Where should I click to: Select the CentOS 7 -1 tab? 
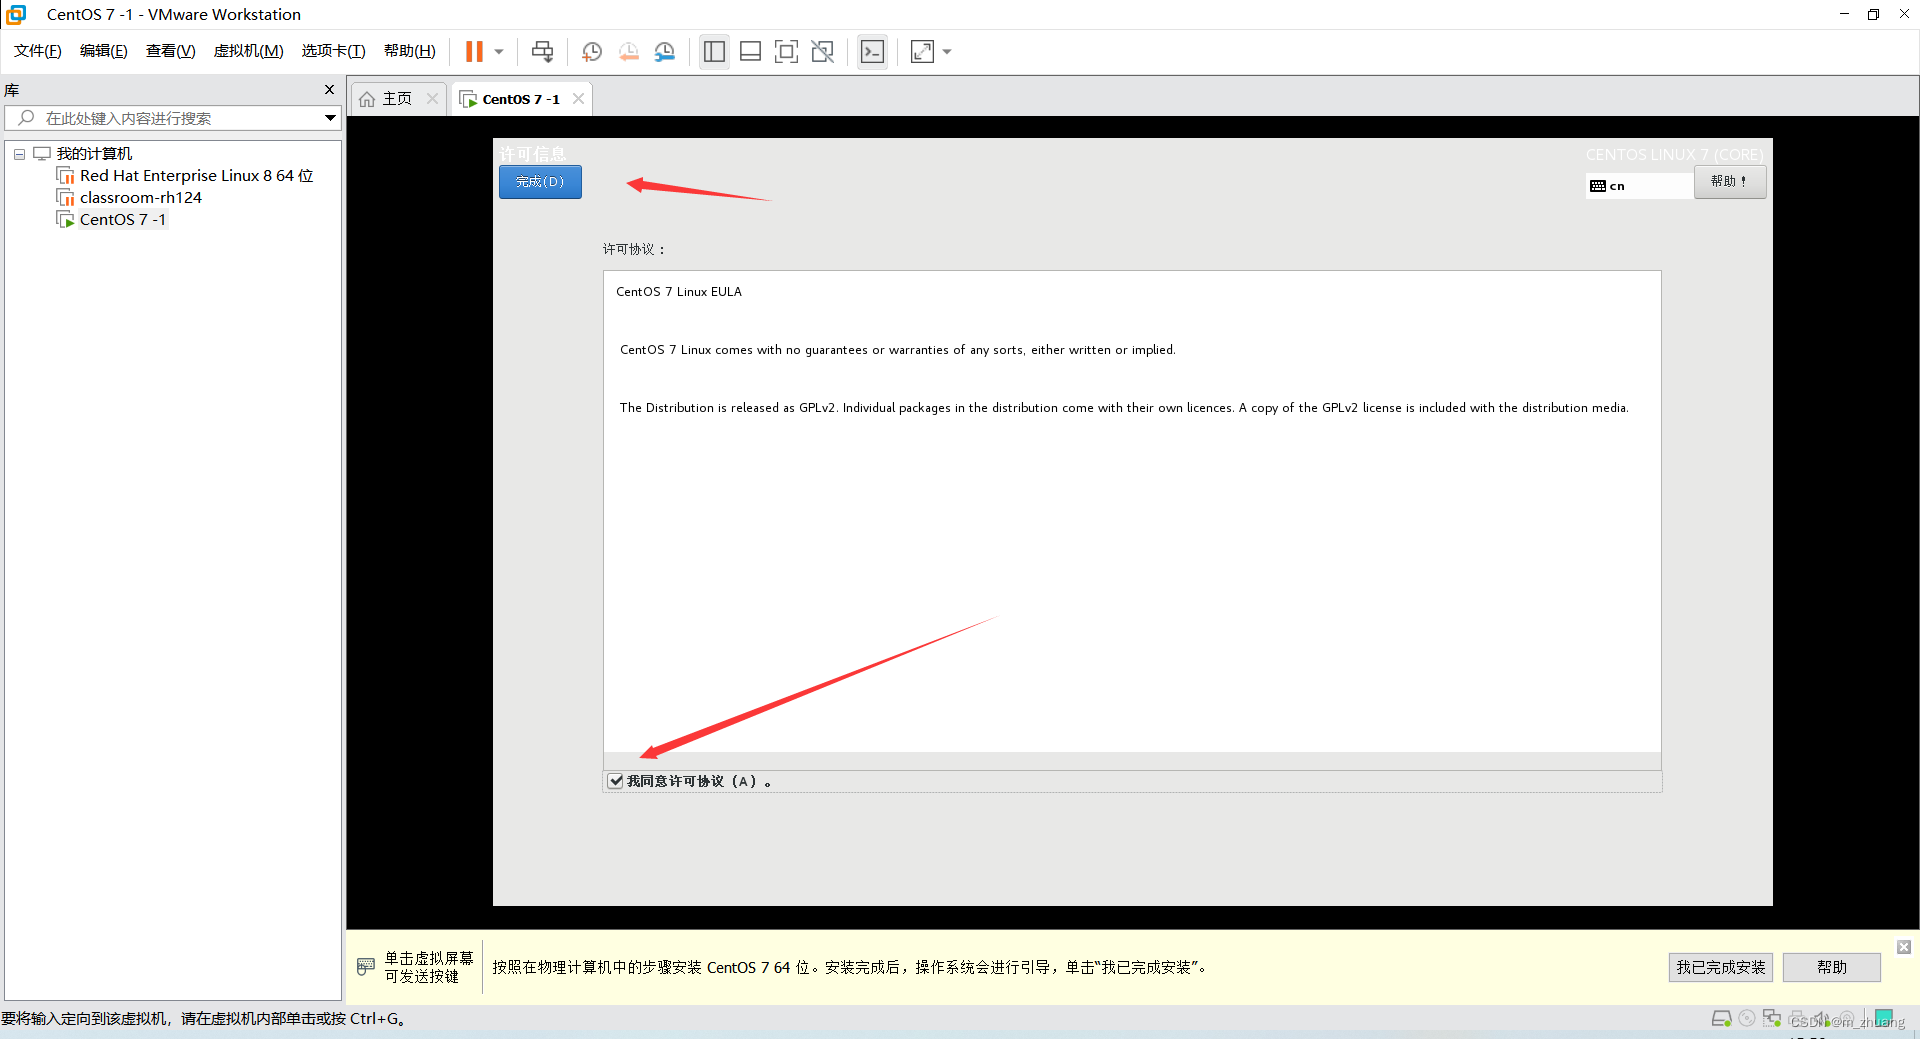[x=521, y=99]
